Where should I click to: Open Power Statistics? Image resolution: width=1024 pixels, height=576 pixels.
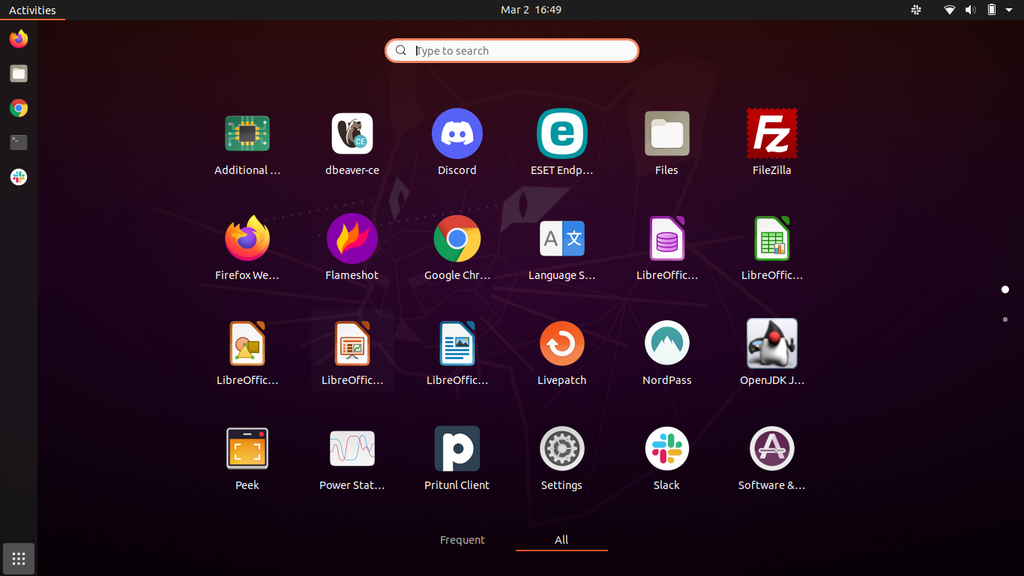click(x=352, y=448)
